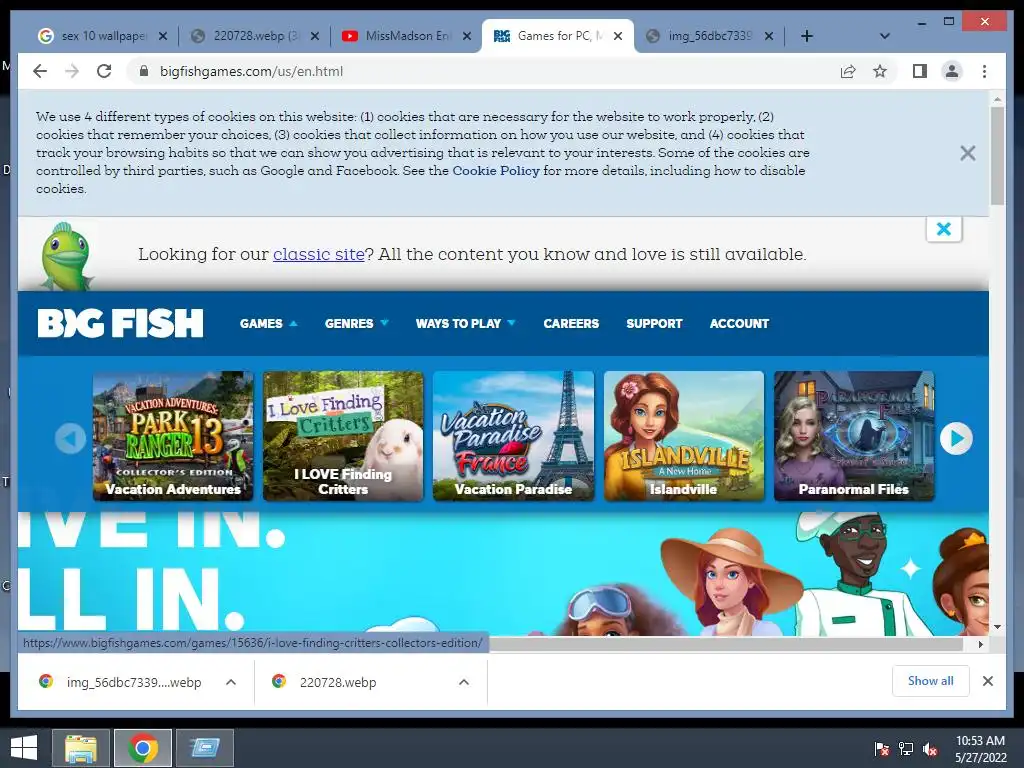1024x768 pixels.
Task: Open the SUPPORT page
Action: coord(654,323)
